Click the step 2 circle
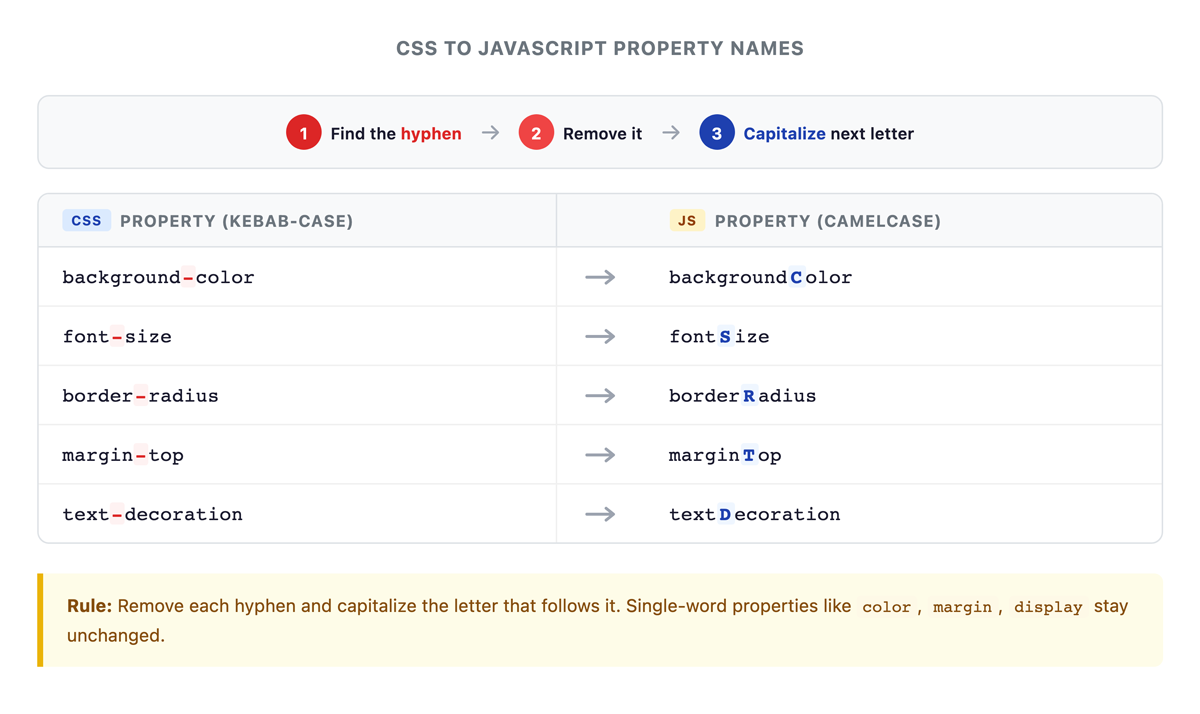This screenshot has height=714, width=1200. [x=536, y=133]
